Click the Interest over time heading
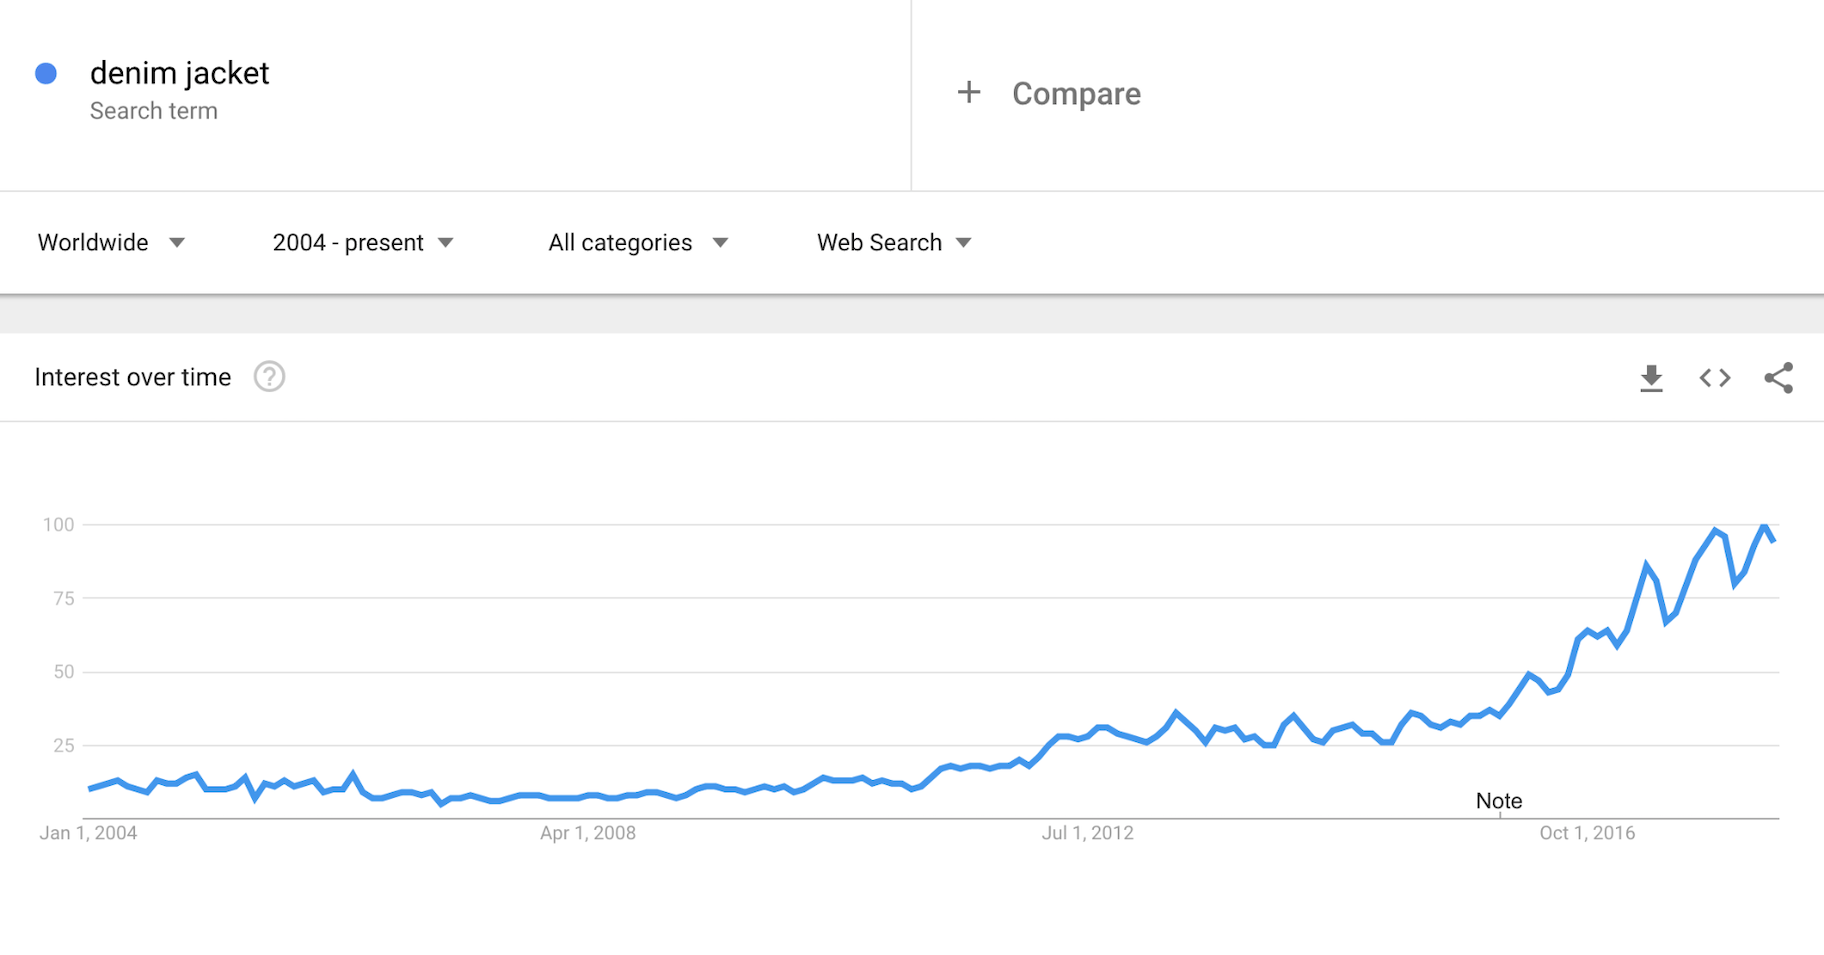Screen dimensions: 1824x955 point(133,377)
